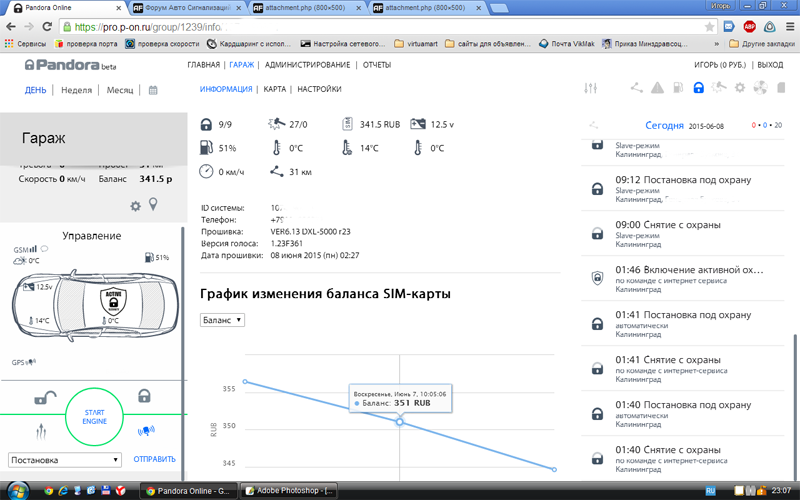Open the gear filter icon in the toolbar
800x500 pixels.
pos(740,88)
